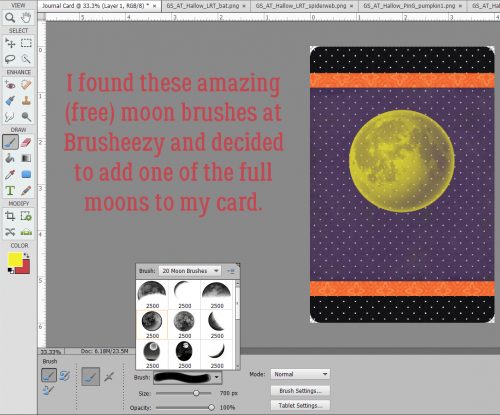
Task: Select the Custom Shape tool
Action: coord(26,174)
